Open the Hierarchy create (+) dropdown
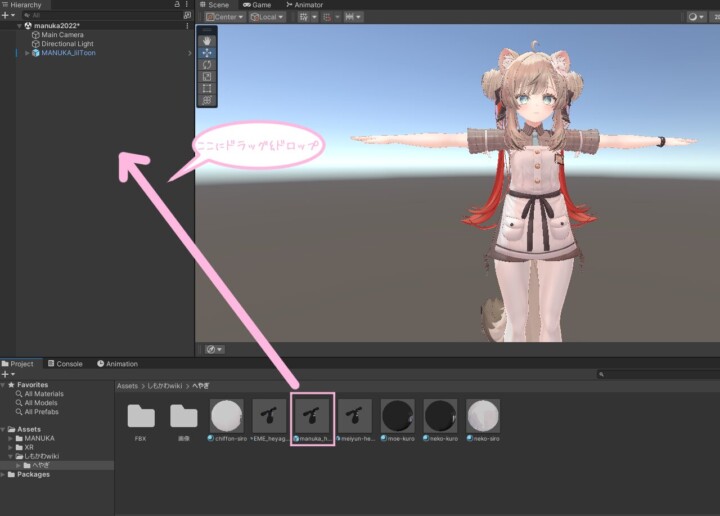 (8, 15)
